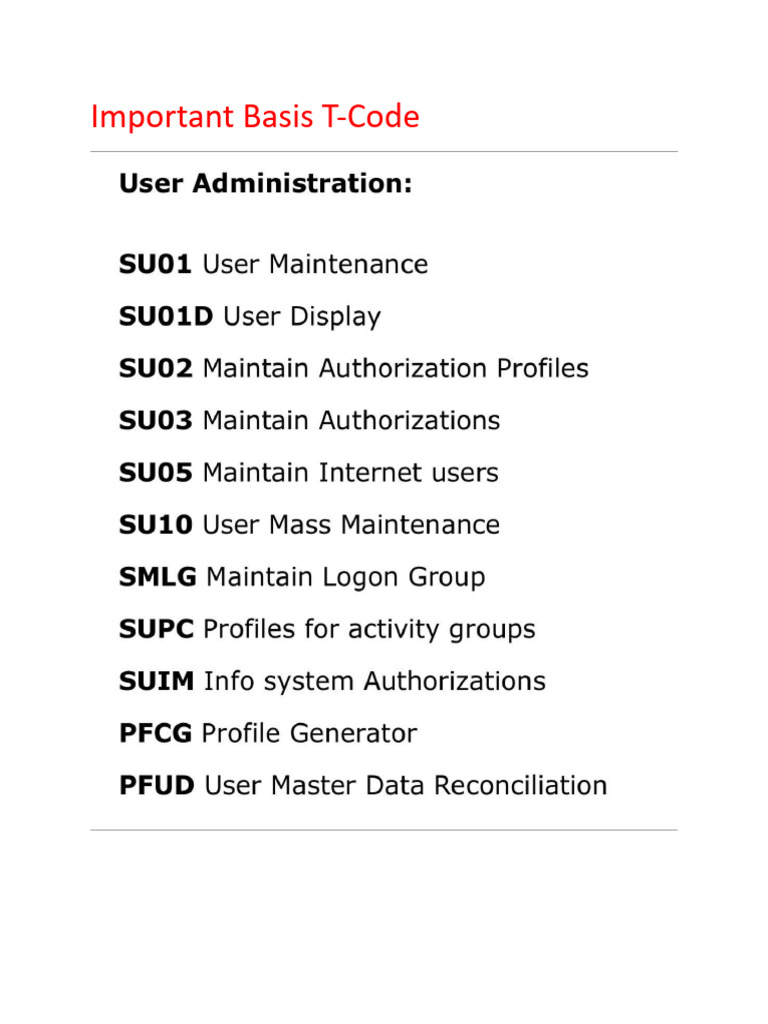Click the SU03 transaction code
The image size is (768, 1024).
[156, 421]
